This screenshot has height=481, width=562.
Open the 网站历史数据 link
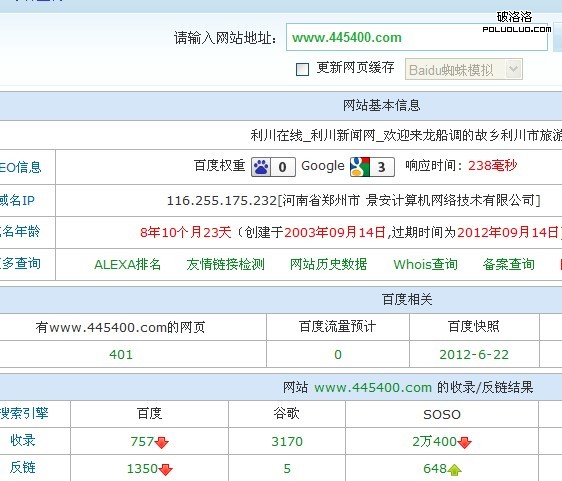coord(328,265)
